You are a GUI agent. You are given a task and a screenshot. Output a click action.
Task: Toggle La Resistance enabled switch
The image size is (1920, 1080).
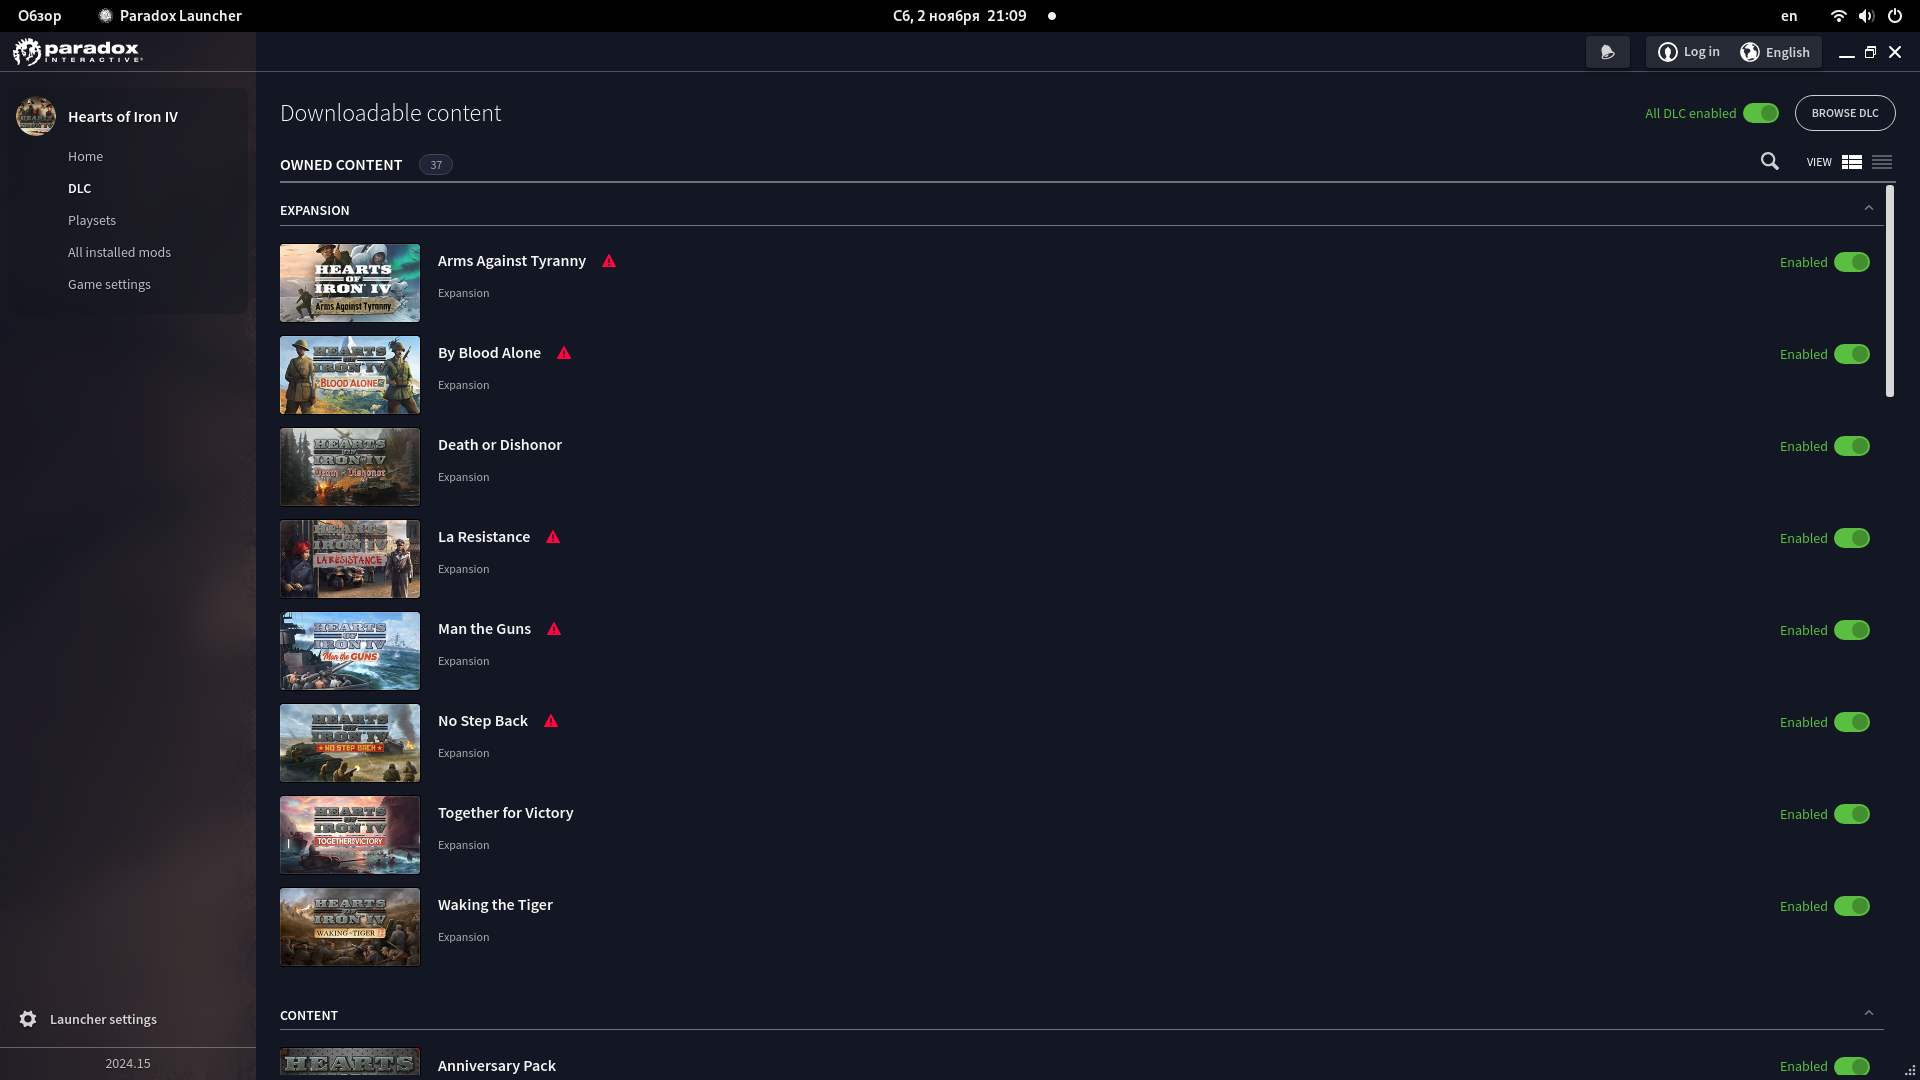click(1852, 538)
